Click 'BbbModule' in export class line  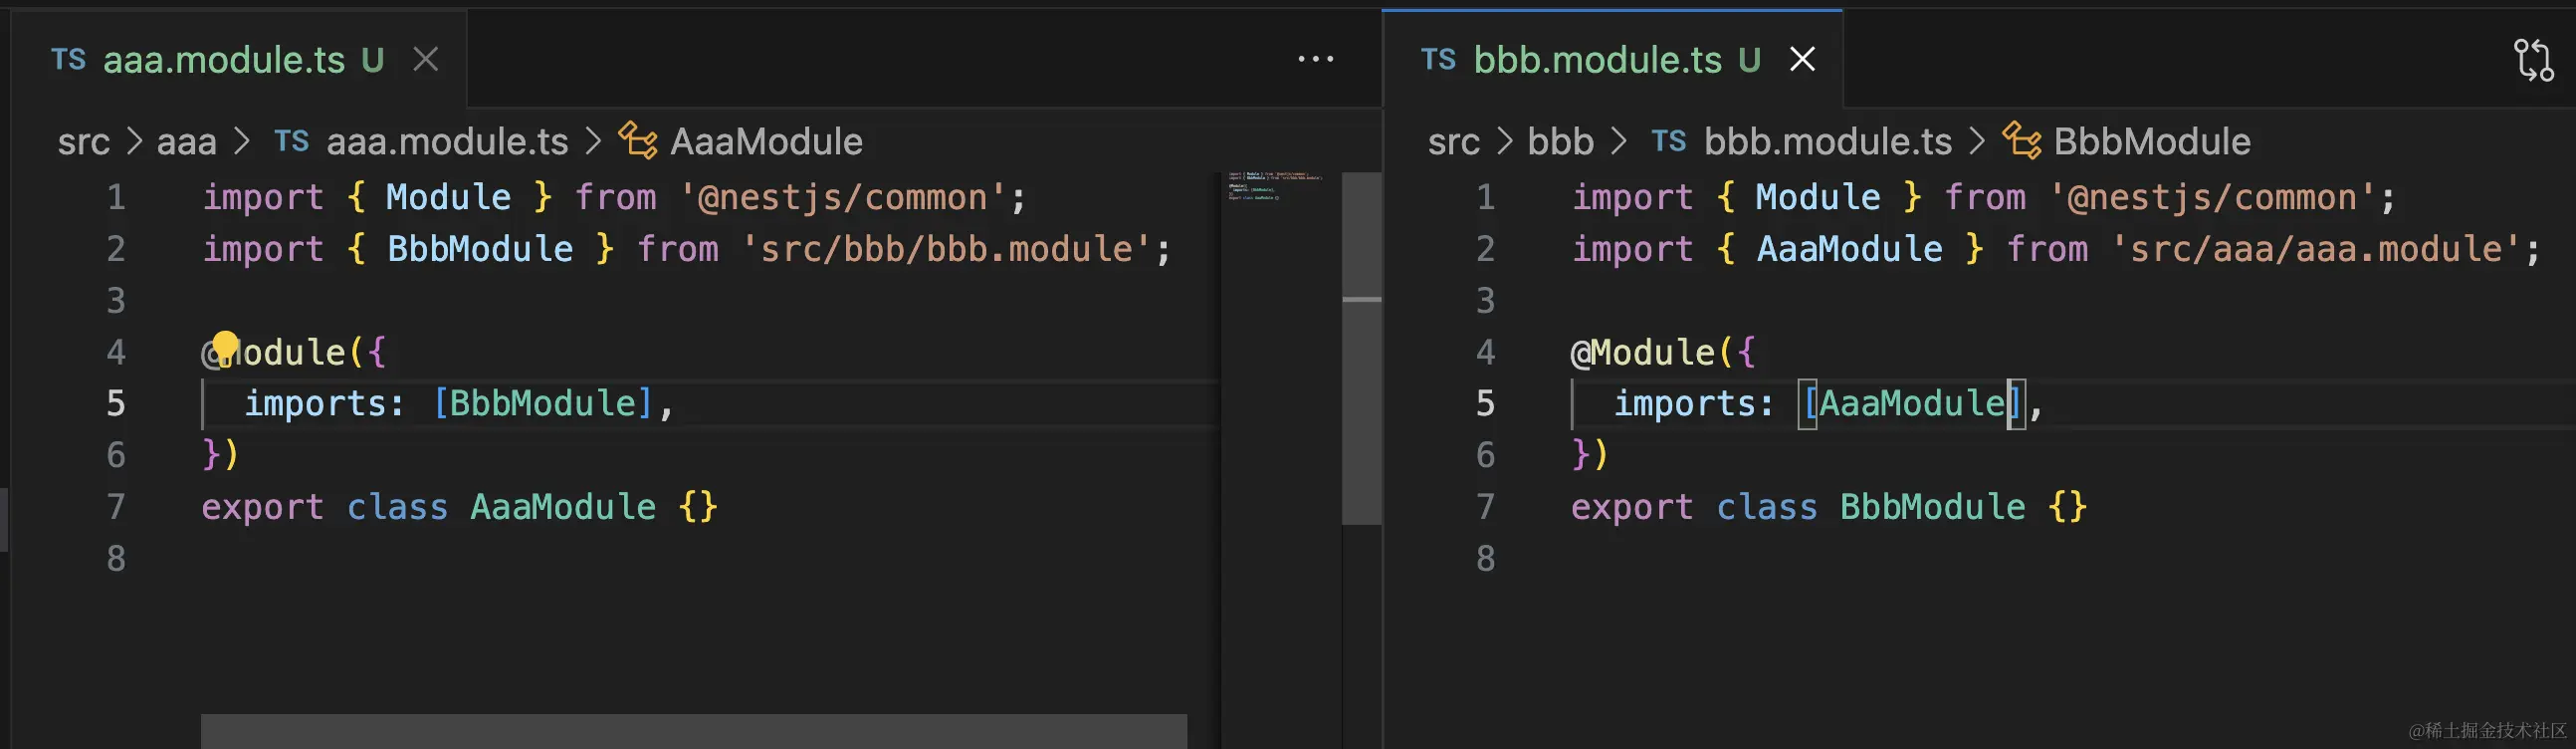pyautogui.click(x=1933, y=507)
